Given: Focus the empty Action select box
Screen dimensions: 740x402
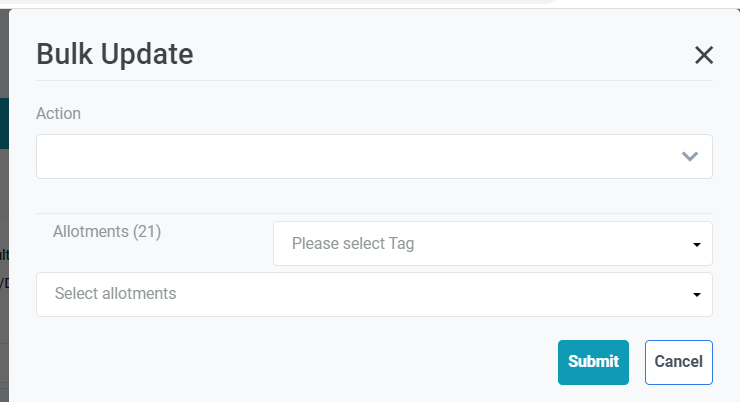Looking at the screenshot, I should click(300, 157).
